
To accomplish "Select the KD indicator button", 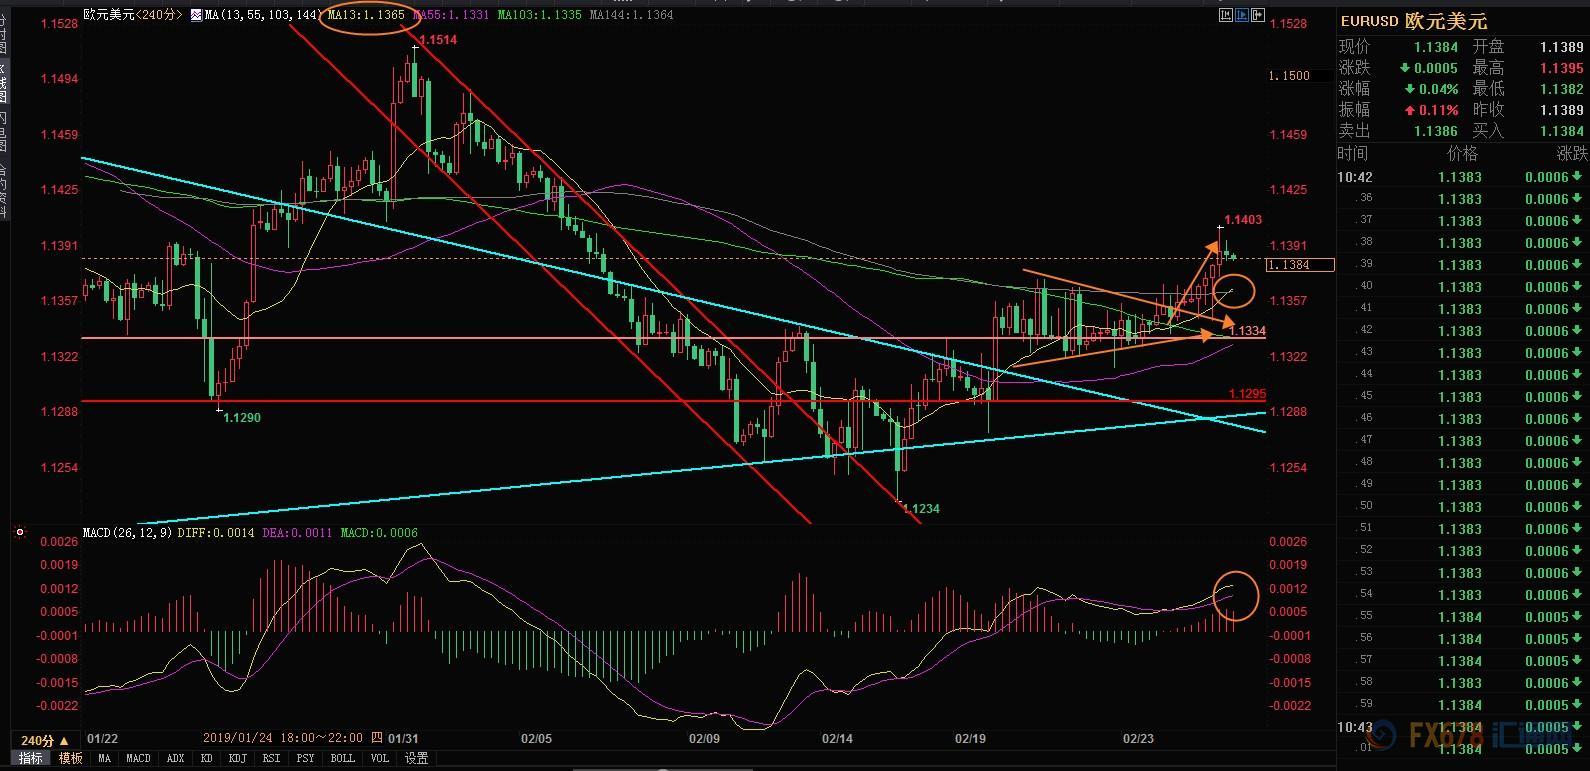I will point(207,758).
